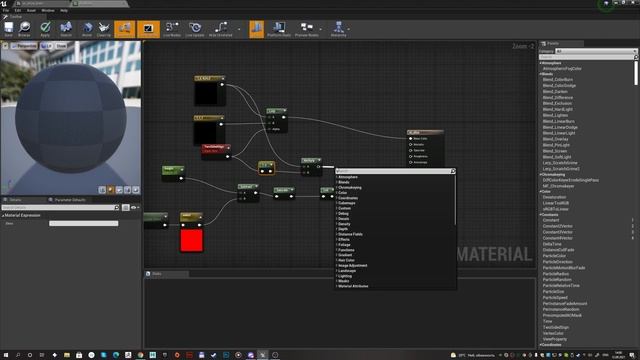Click the Palette search field
This screenshot has height=360, width=640.
pos(588,57)
